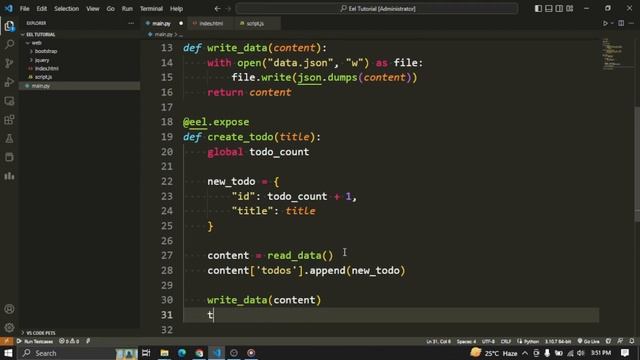Collapse the EEL TUTORIAL folder section

[x=80, y=35]
